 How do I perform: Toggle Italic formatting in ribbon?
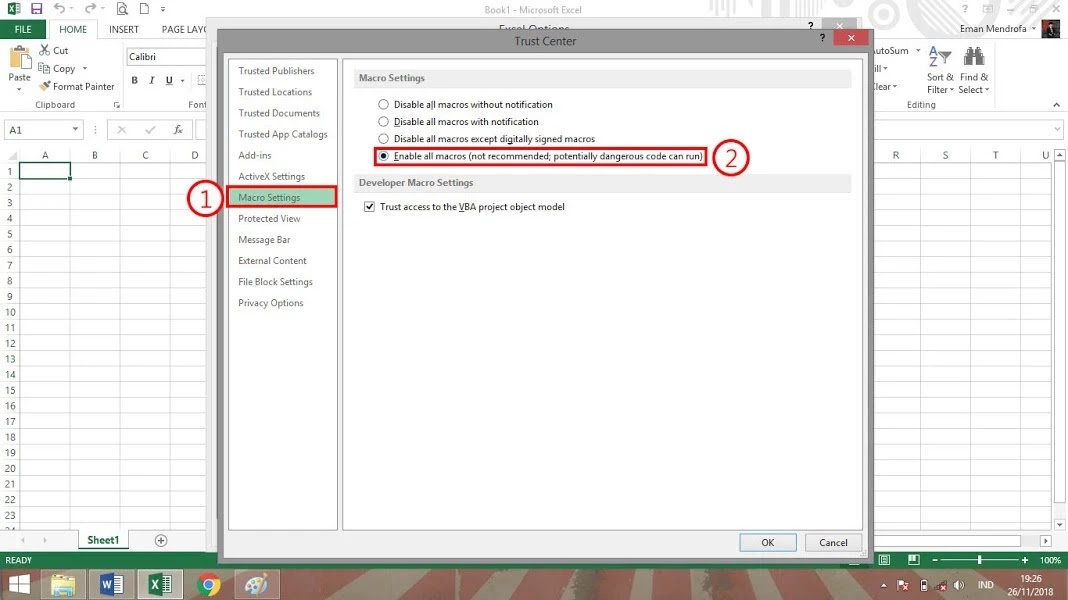pos(152,80)
